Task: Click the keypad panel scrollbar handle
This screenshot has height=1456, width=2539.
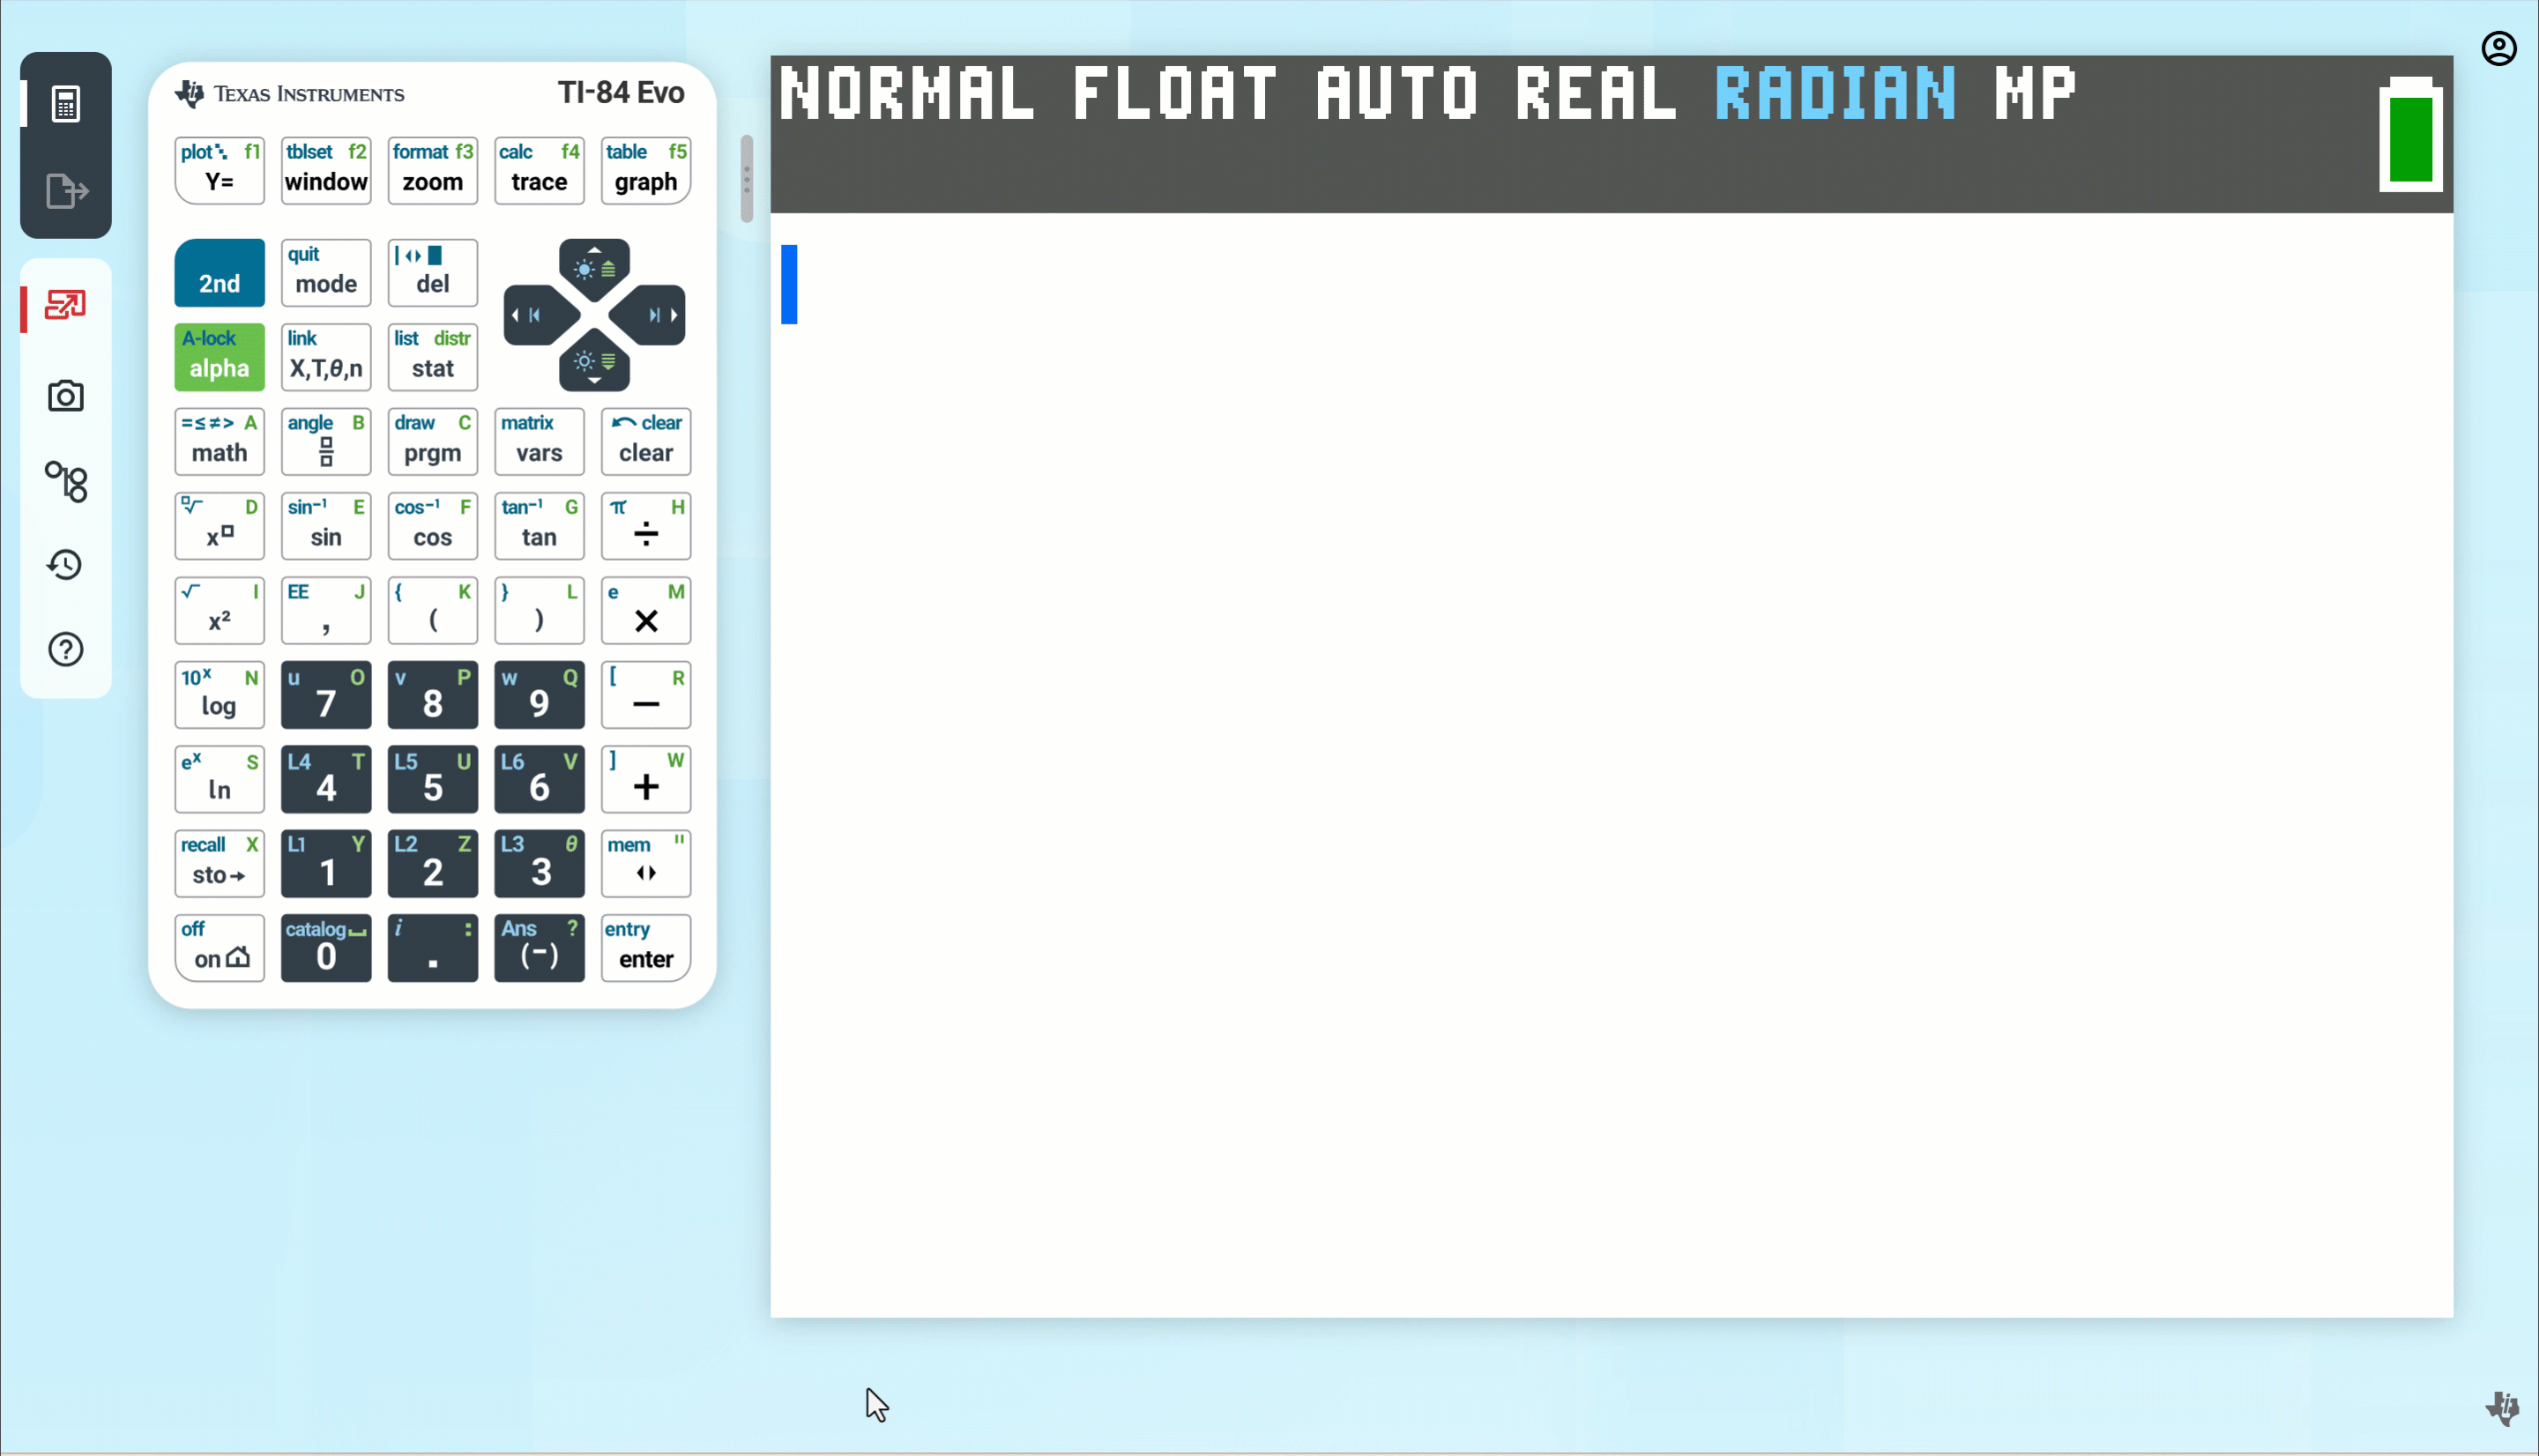Action: pyautogui.click(x=747, y=179)
